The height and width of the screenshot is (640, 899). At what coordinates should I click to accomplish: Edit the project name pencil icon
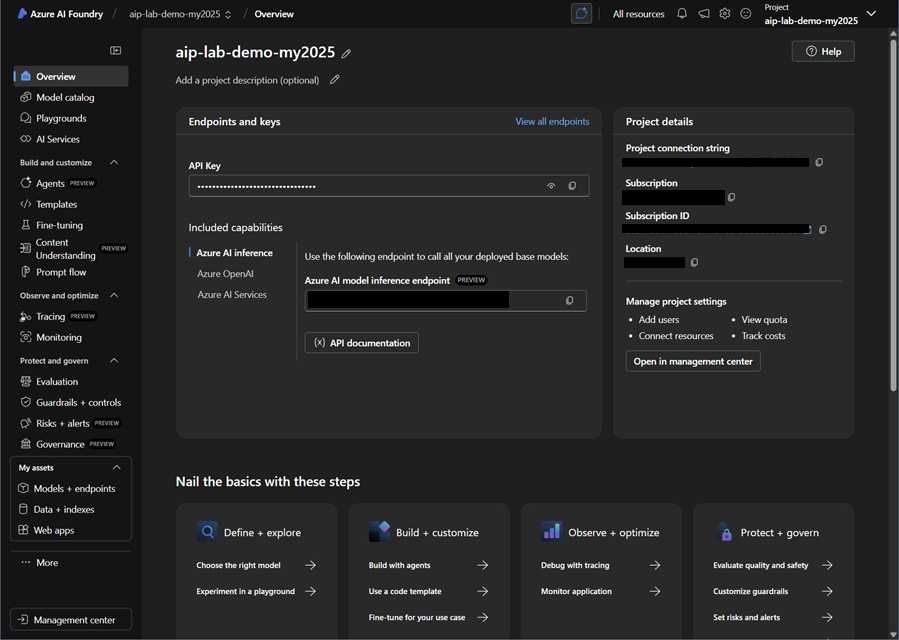tap(346, 53)
